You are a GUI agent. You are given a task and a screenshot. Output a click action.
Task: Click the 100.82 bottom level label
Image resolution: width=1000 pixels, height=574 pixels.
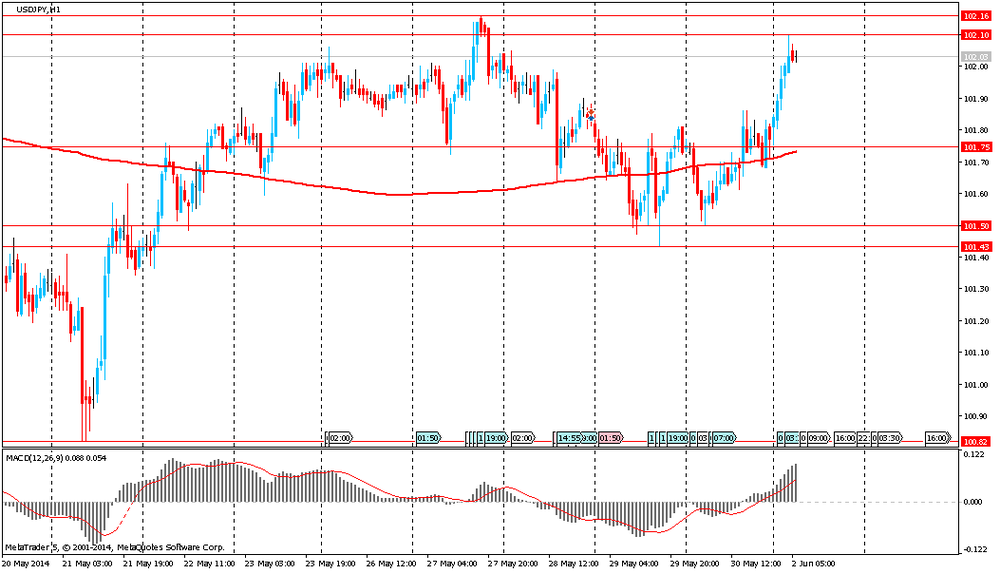point(976,441)
